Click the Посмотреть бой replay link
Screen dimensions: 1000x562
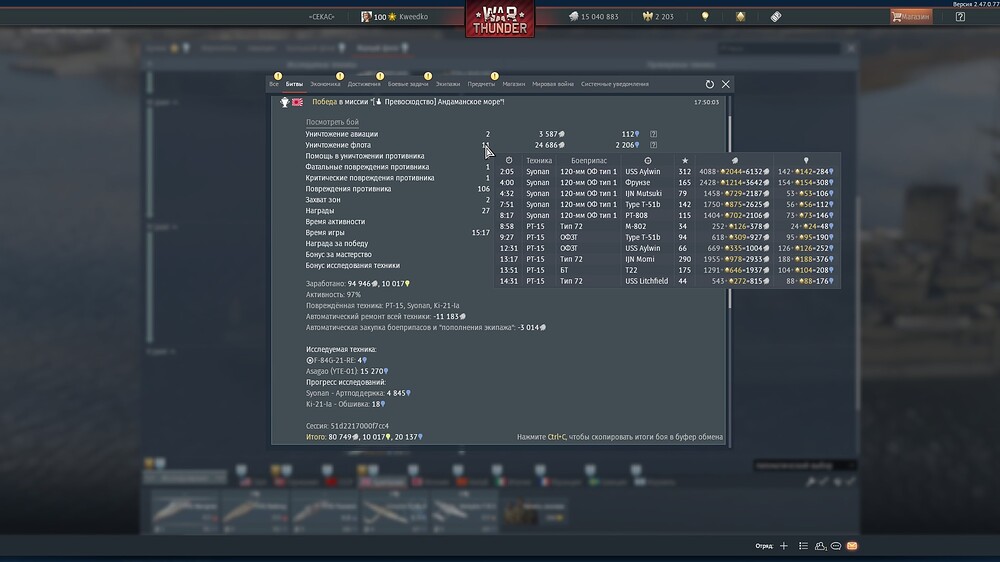click(x=332, y=122)
